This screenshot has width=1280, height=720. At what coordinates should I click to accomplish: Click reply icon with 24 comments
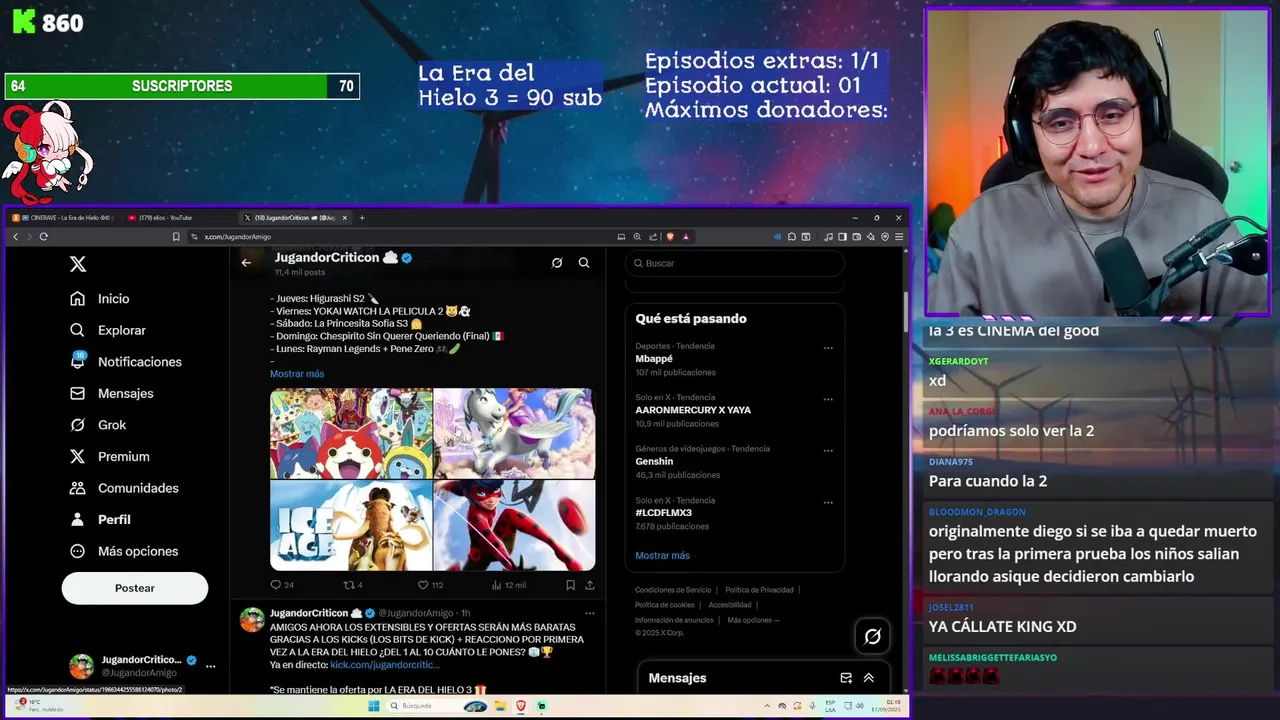[276, 585]
